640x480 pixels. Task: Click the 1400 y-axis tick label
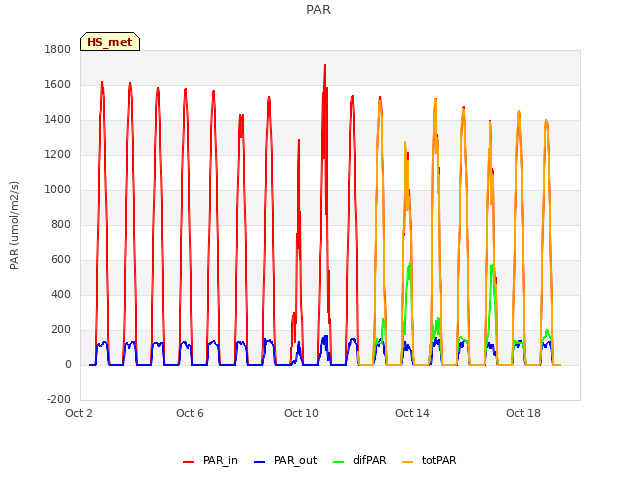coord(58,120)
